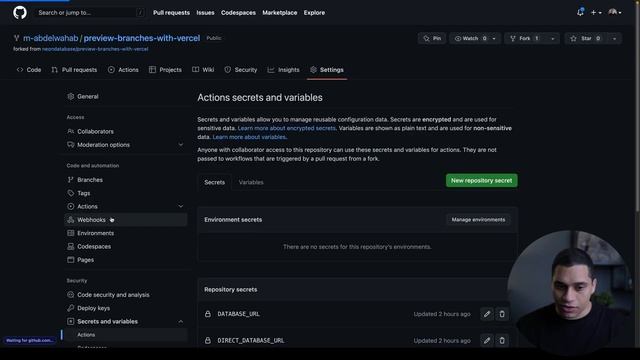The width and height of the screenshot is (640, 360).
Task: Open Codespaces in top navigation
Action: point(238,13)
